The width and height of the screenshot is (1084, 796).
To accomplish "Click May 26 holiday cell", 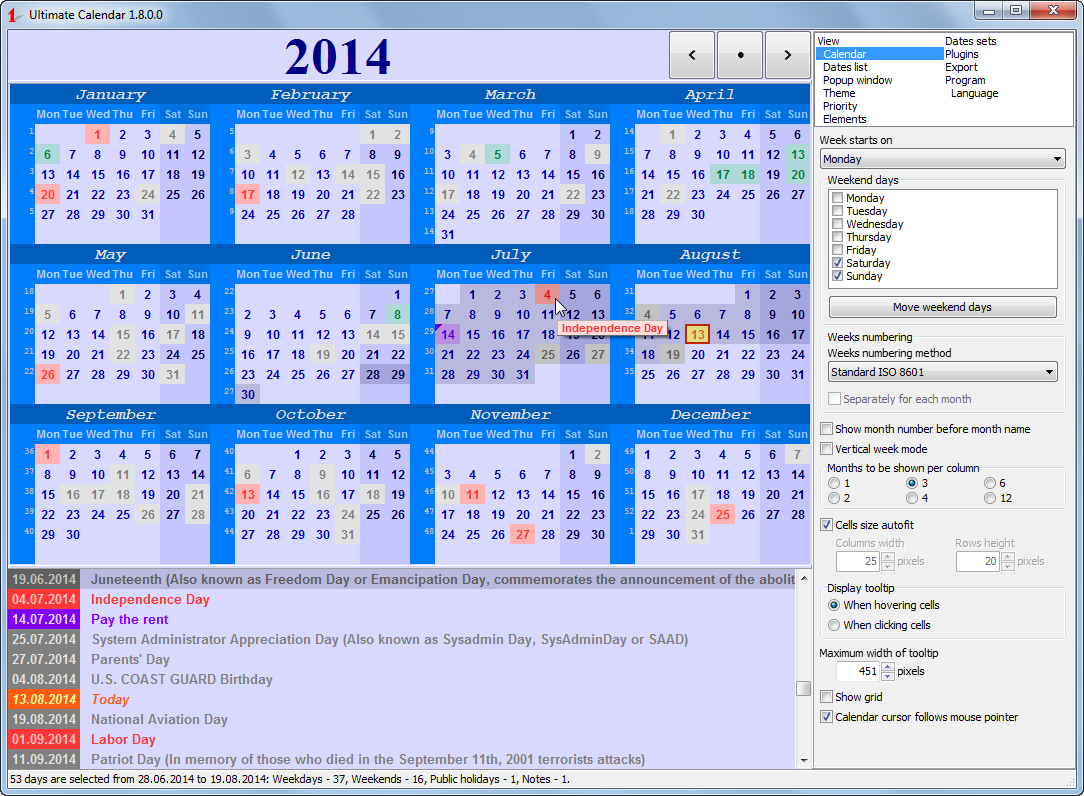I will coord(47,374).
